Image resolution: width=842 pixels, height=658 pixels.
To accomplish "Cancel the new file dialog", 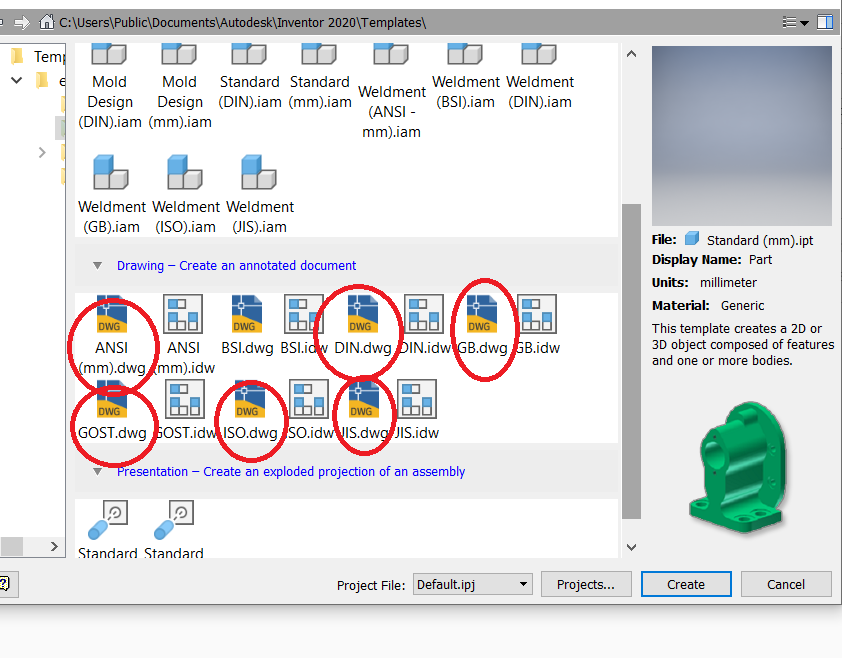I will (786, 584).
